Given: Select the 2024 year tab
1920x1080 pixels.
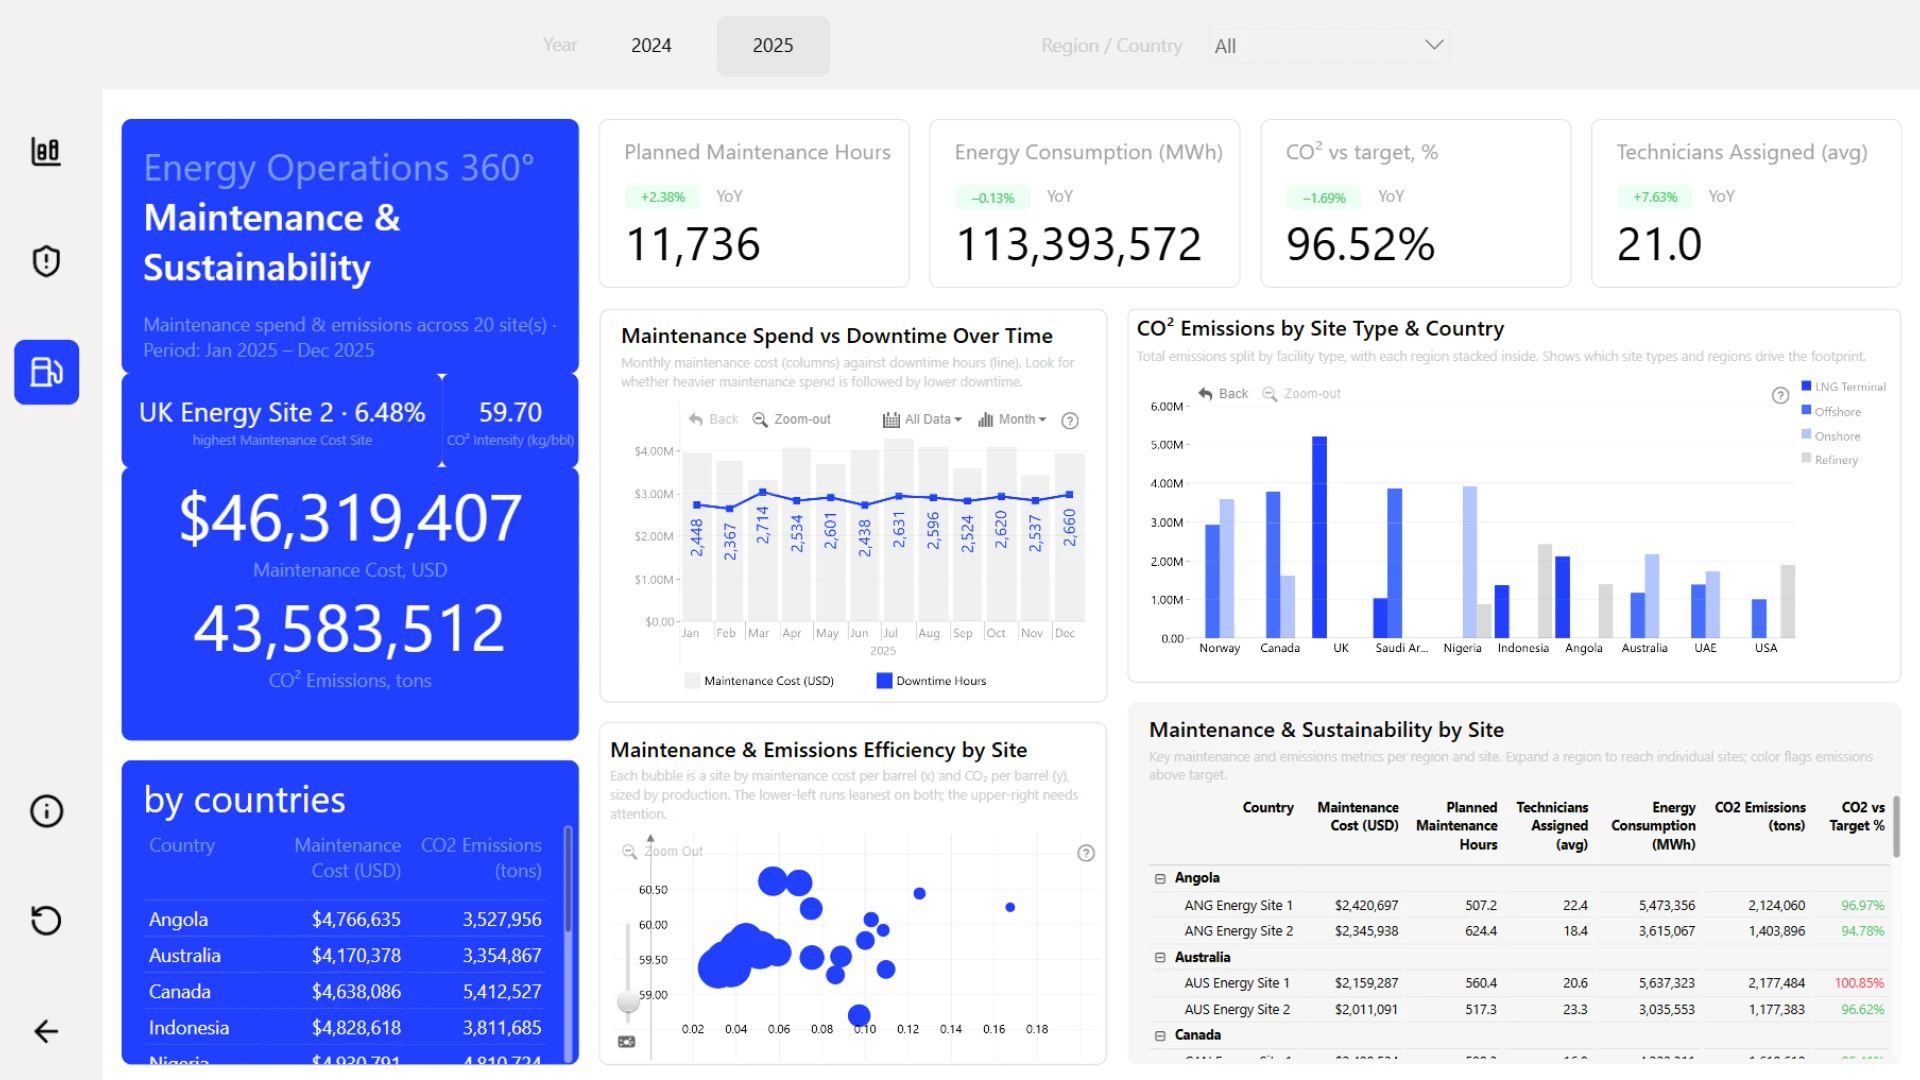Looking at the screenshot, I should [651, 46].
